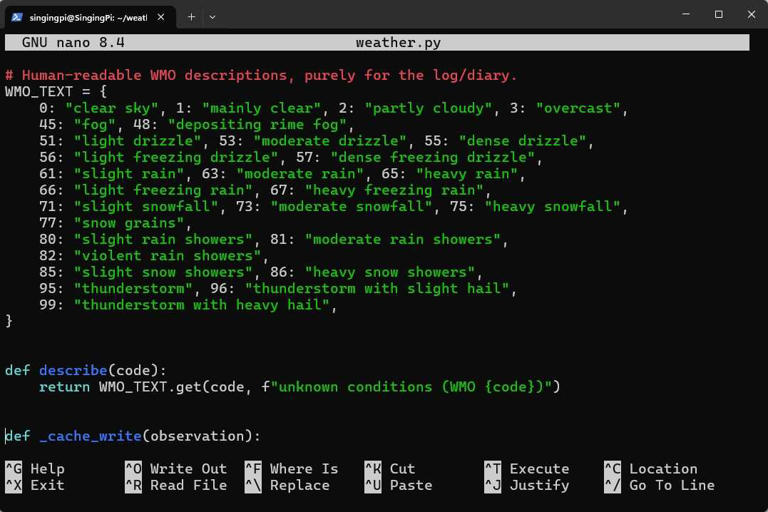Click the ^R Read File shortcut key
The height and width of the screenshot is (512, 768).
click(x=133, y=486)
